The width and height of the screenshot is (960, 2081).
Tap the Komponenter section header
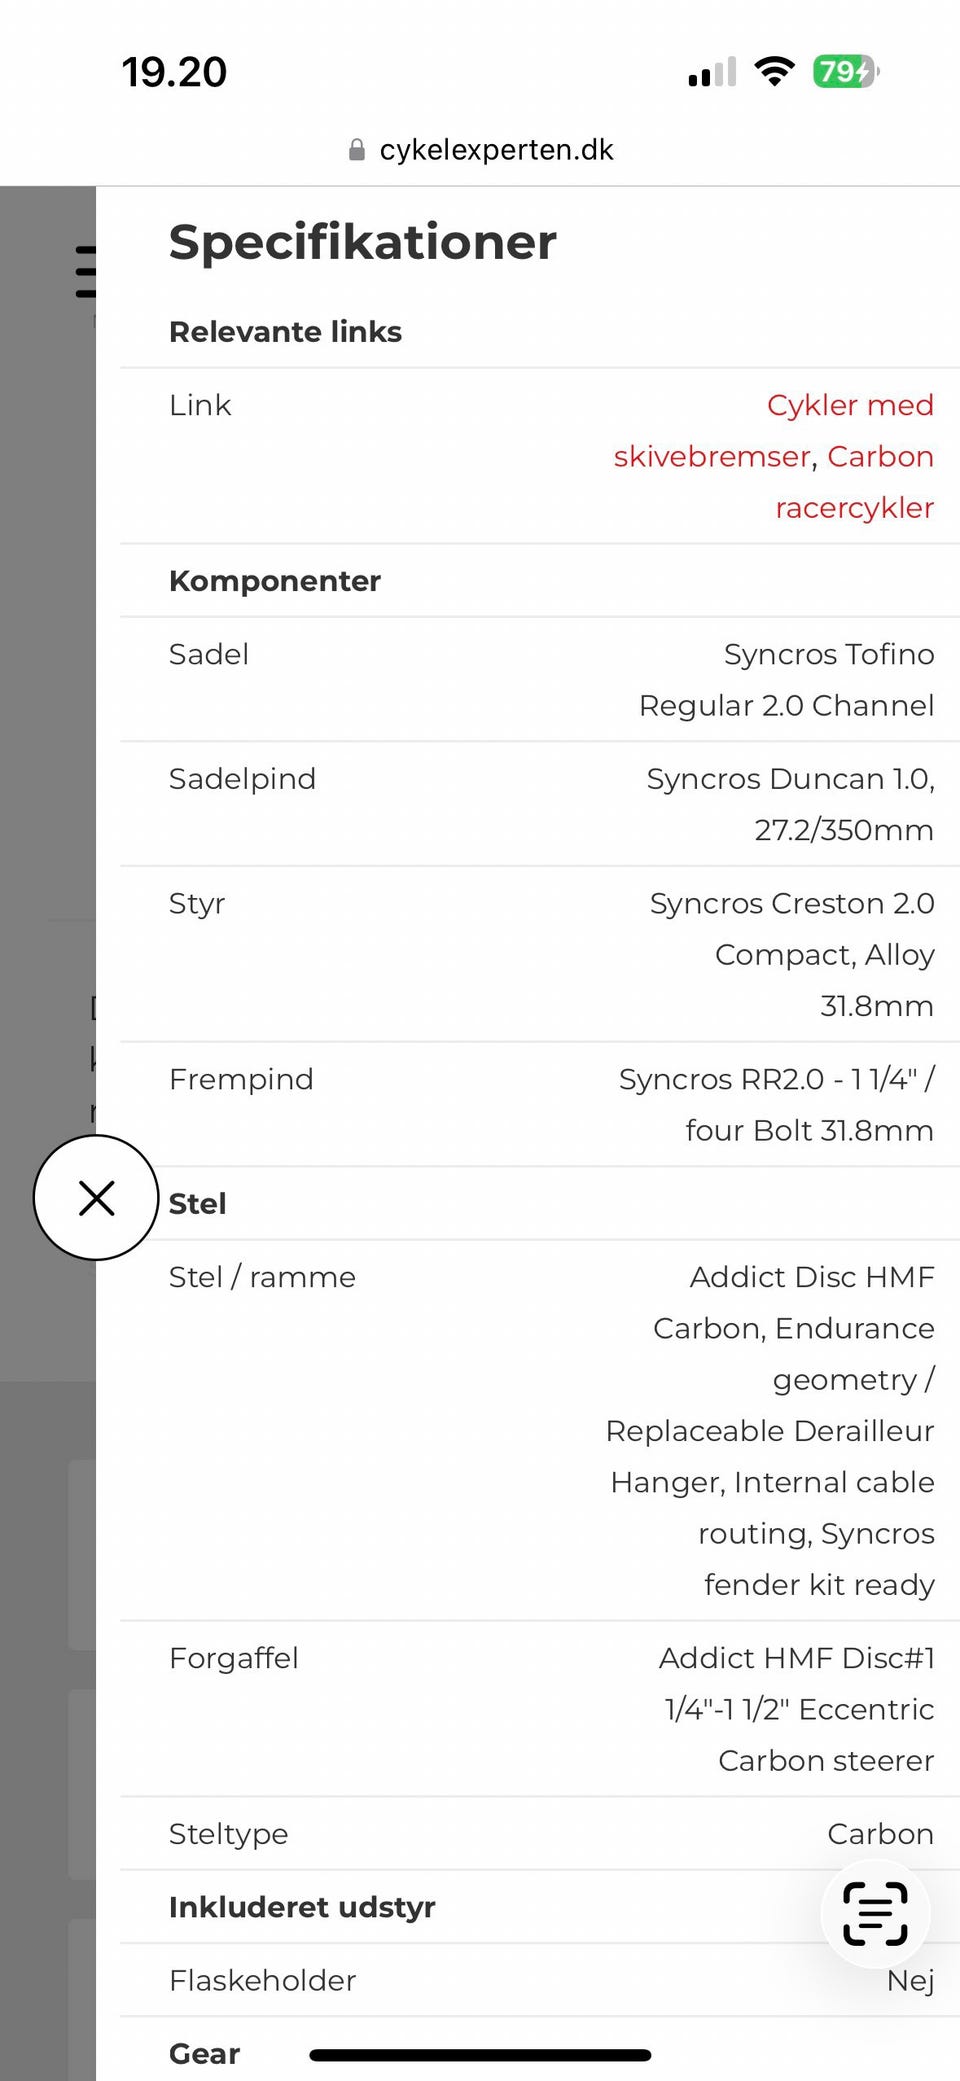275,581
